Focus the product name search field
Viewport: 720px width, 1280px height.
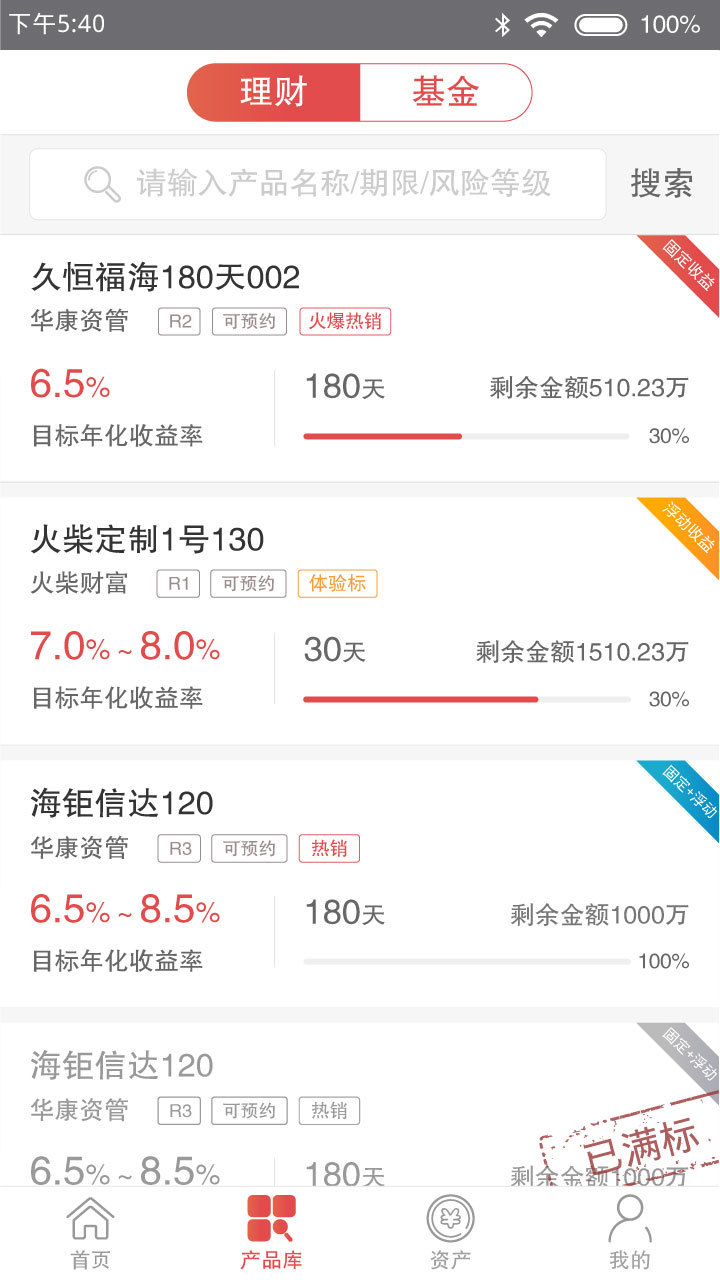coord(318,184)
